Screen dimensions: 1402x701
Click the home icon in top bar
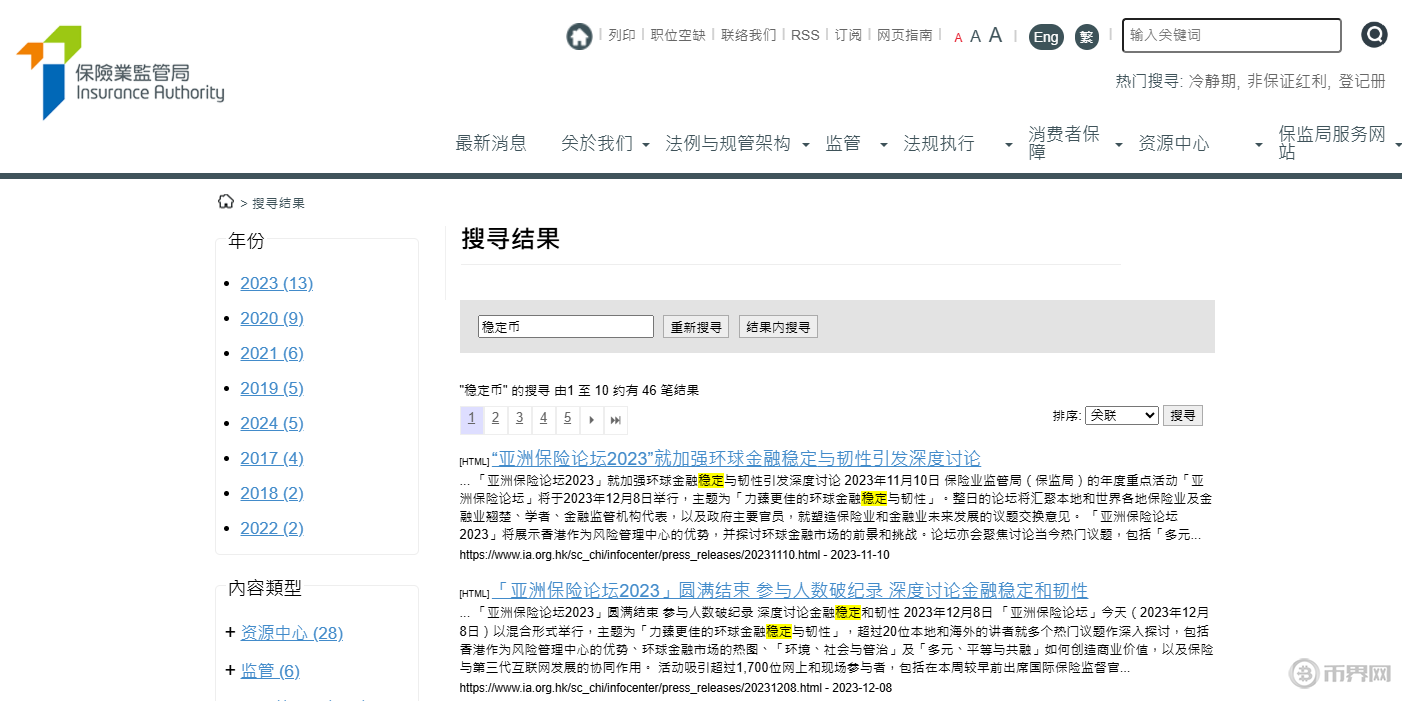click(579, 36)
